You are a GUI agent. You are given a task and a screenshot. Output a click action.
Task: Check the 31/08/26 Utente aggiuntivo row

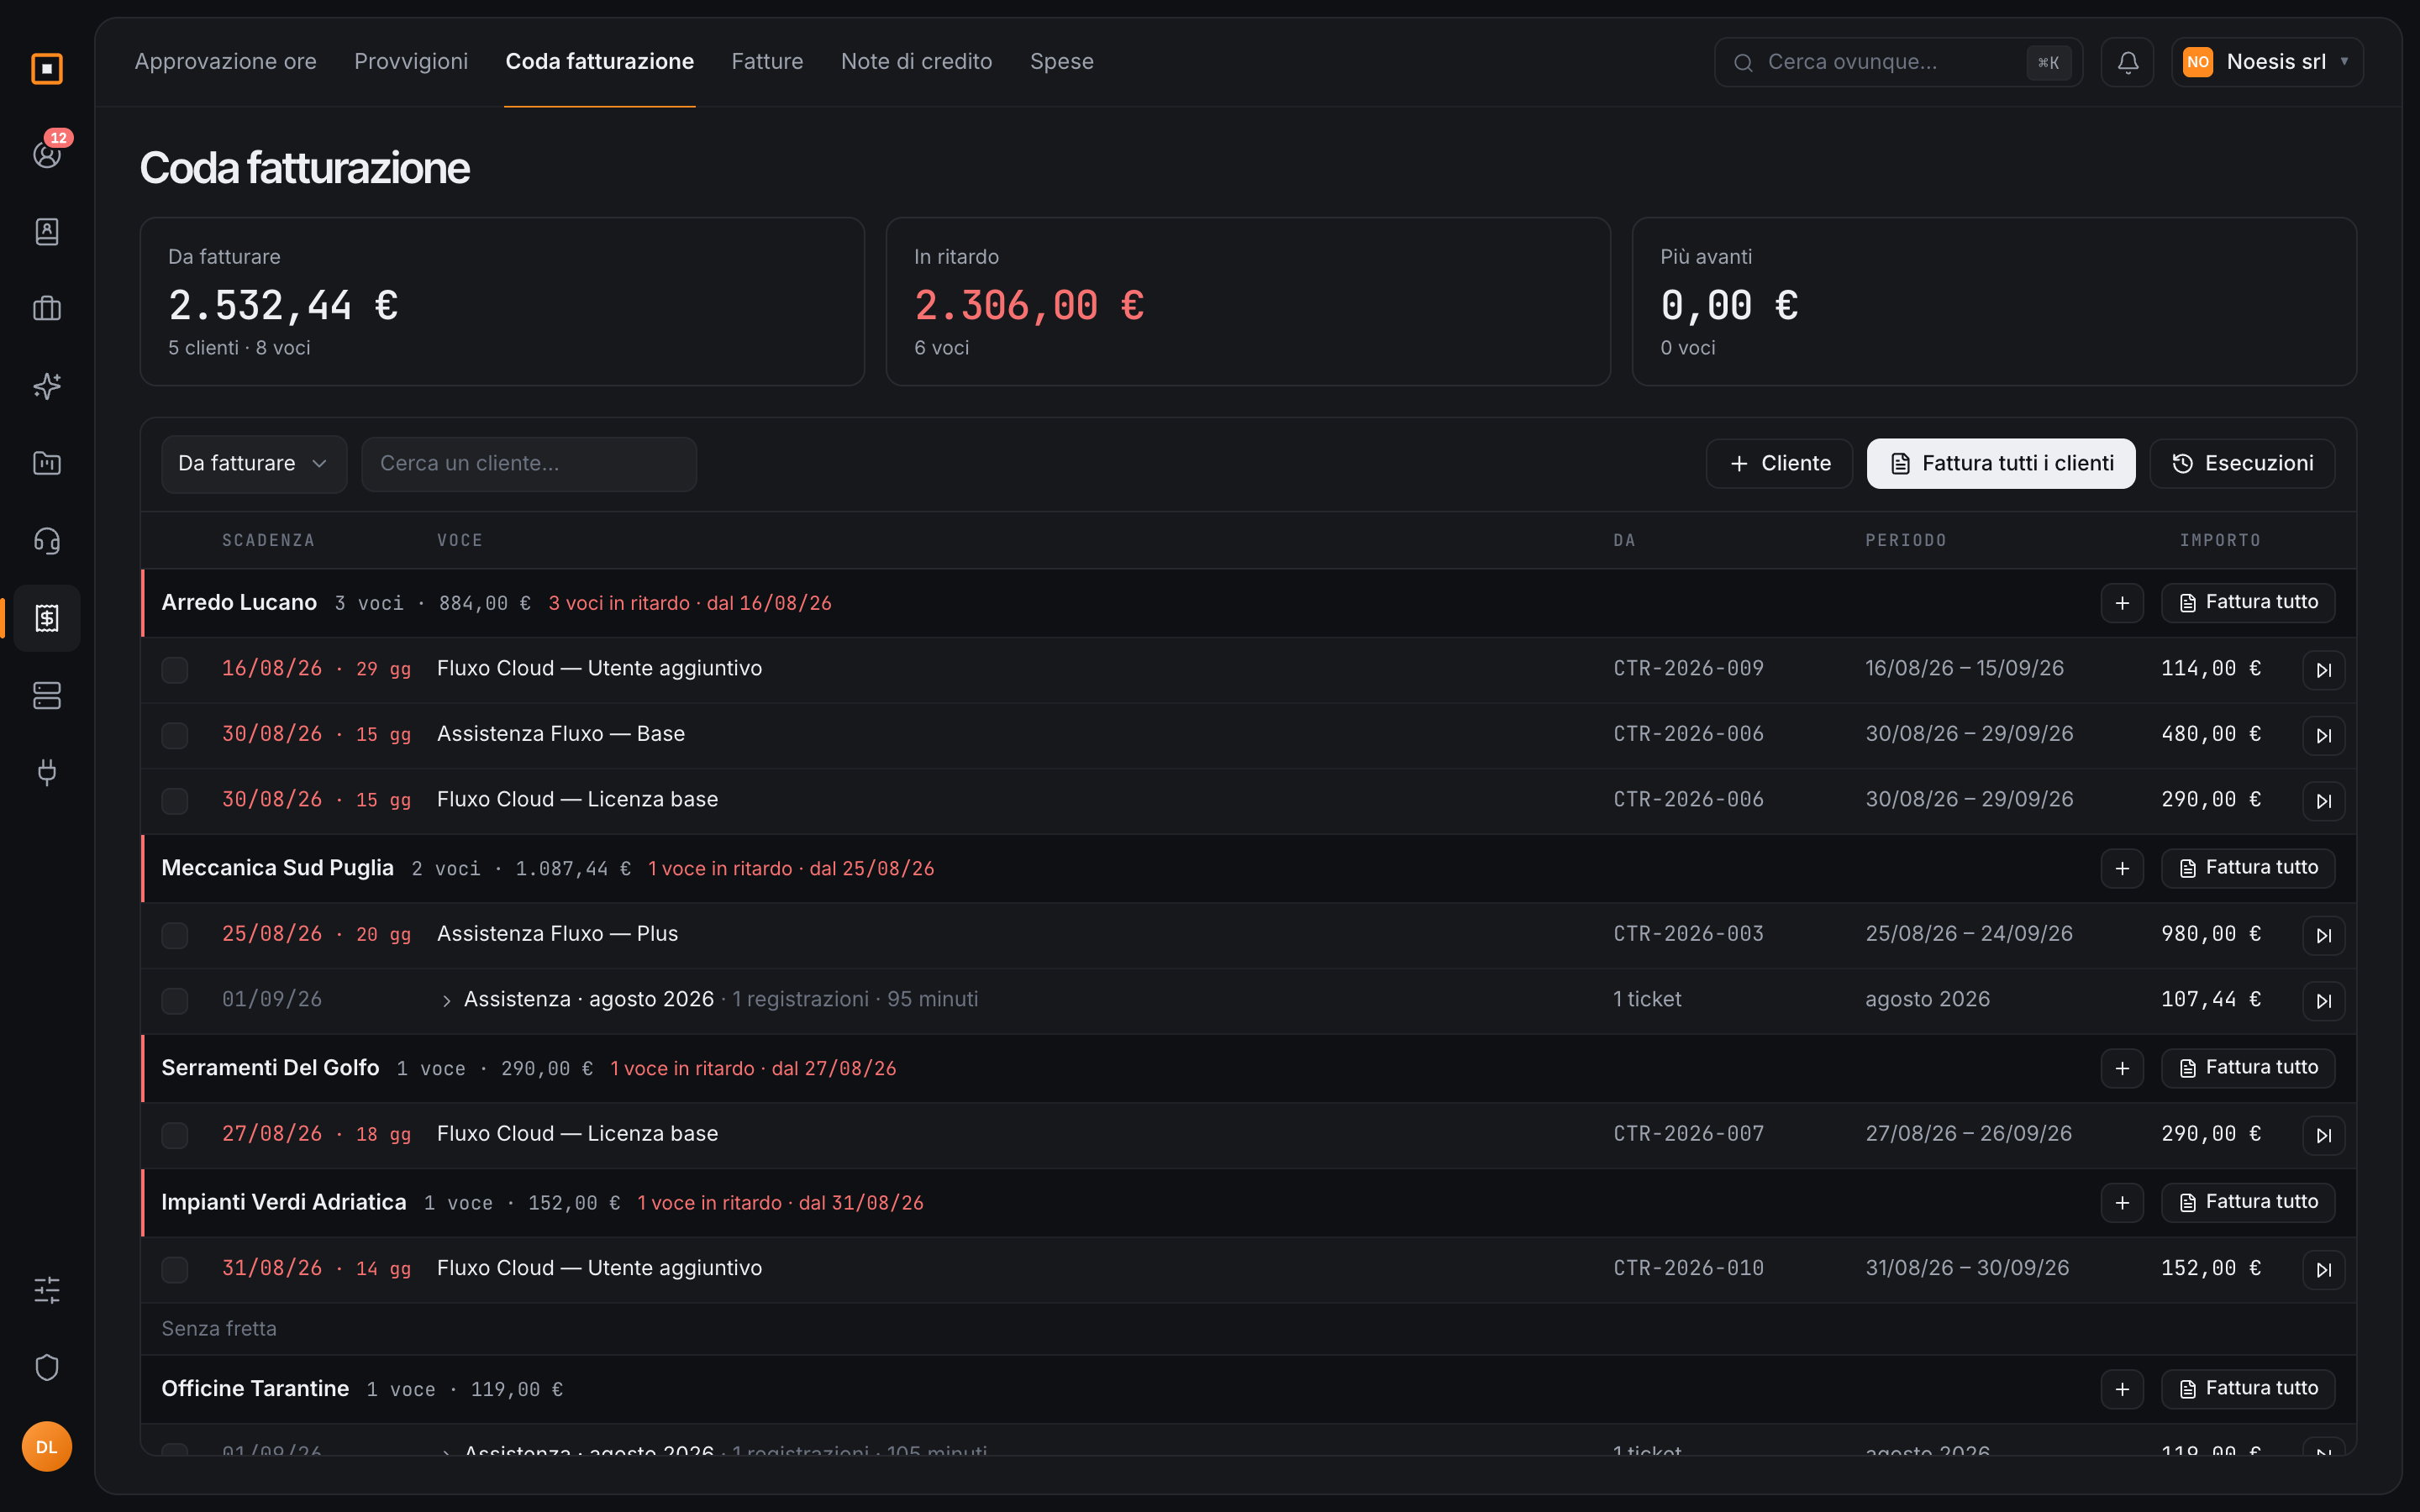175,1269
